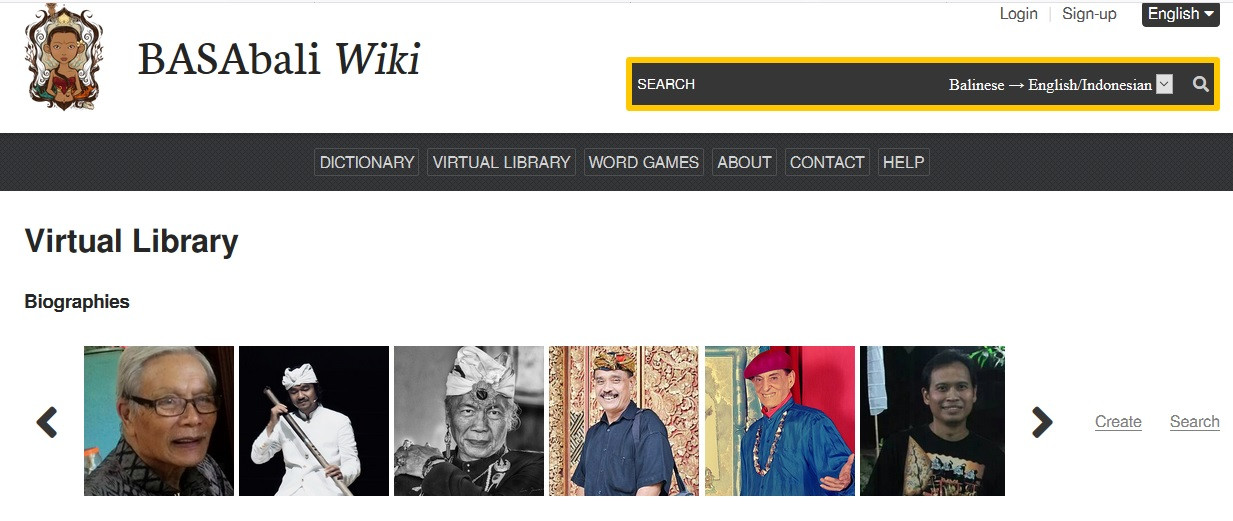The image size is (1233, 521).
Task: Select WORD GAMES in navigation bar
Action: 644,162
